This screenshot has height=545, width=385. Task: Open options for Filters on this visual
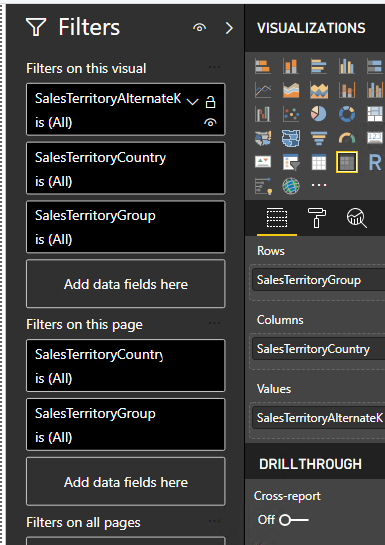pyautogui.click(x=214, y=67)
